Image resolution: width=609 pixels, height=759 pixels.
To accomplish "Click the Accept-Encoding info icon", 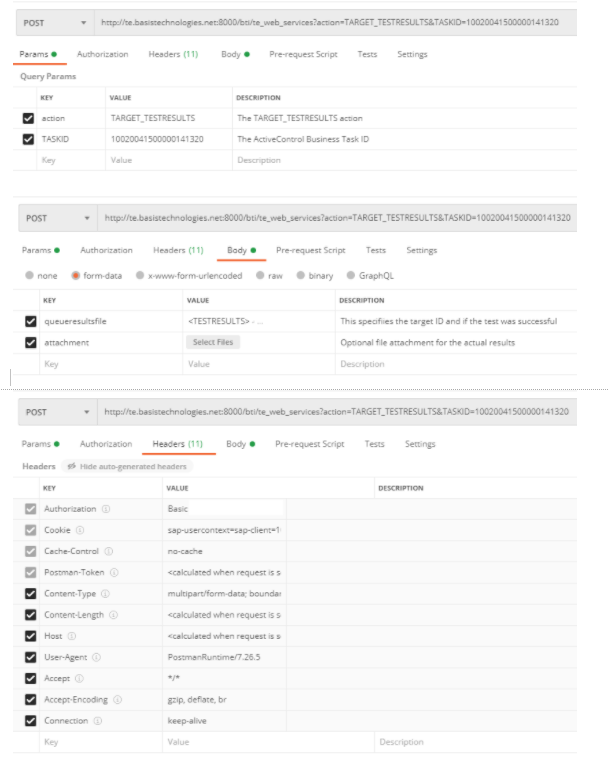I will [118, 699].
